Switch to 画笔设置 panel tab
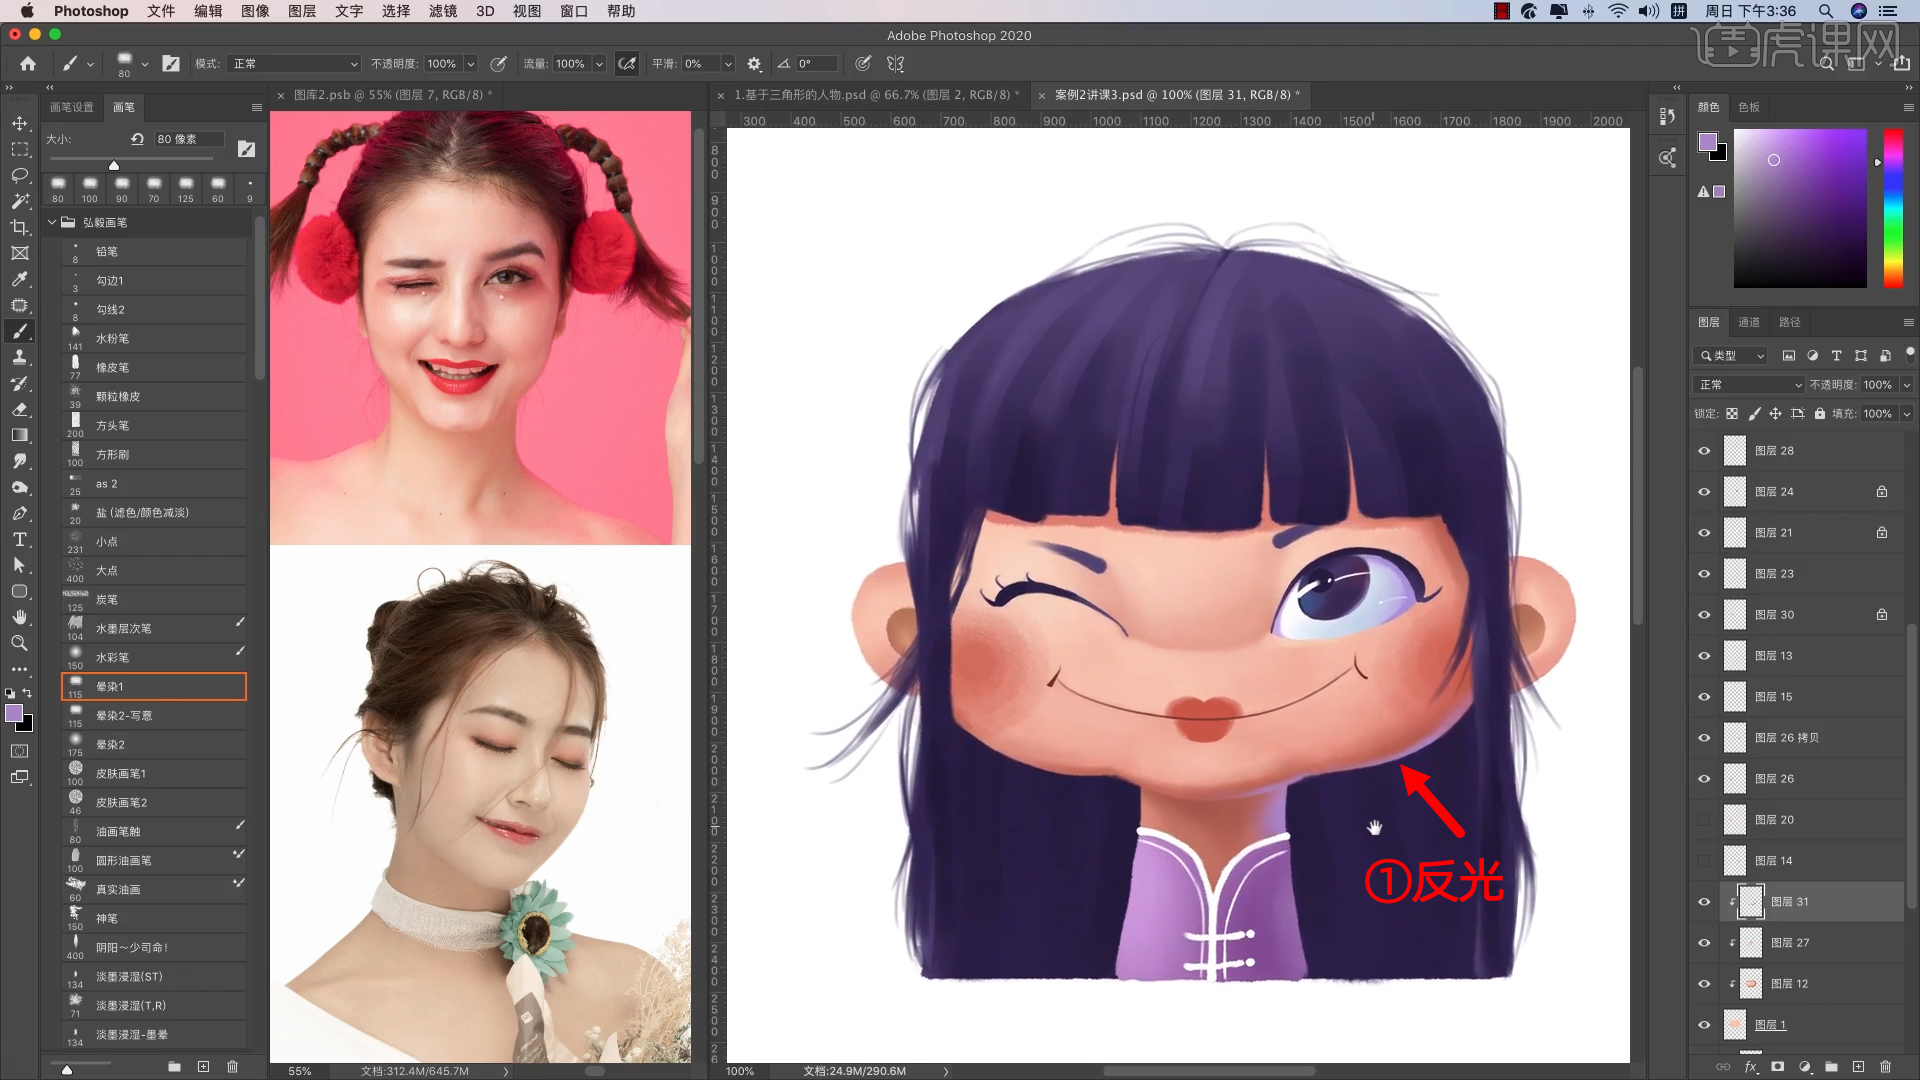 click(72, 107)
